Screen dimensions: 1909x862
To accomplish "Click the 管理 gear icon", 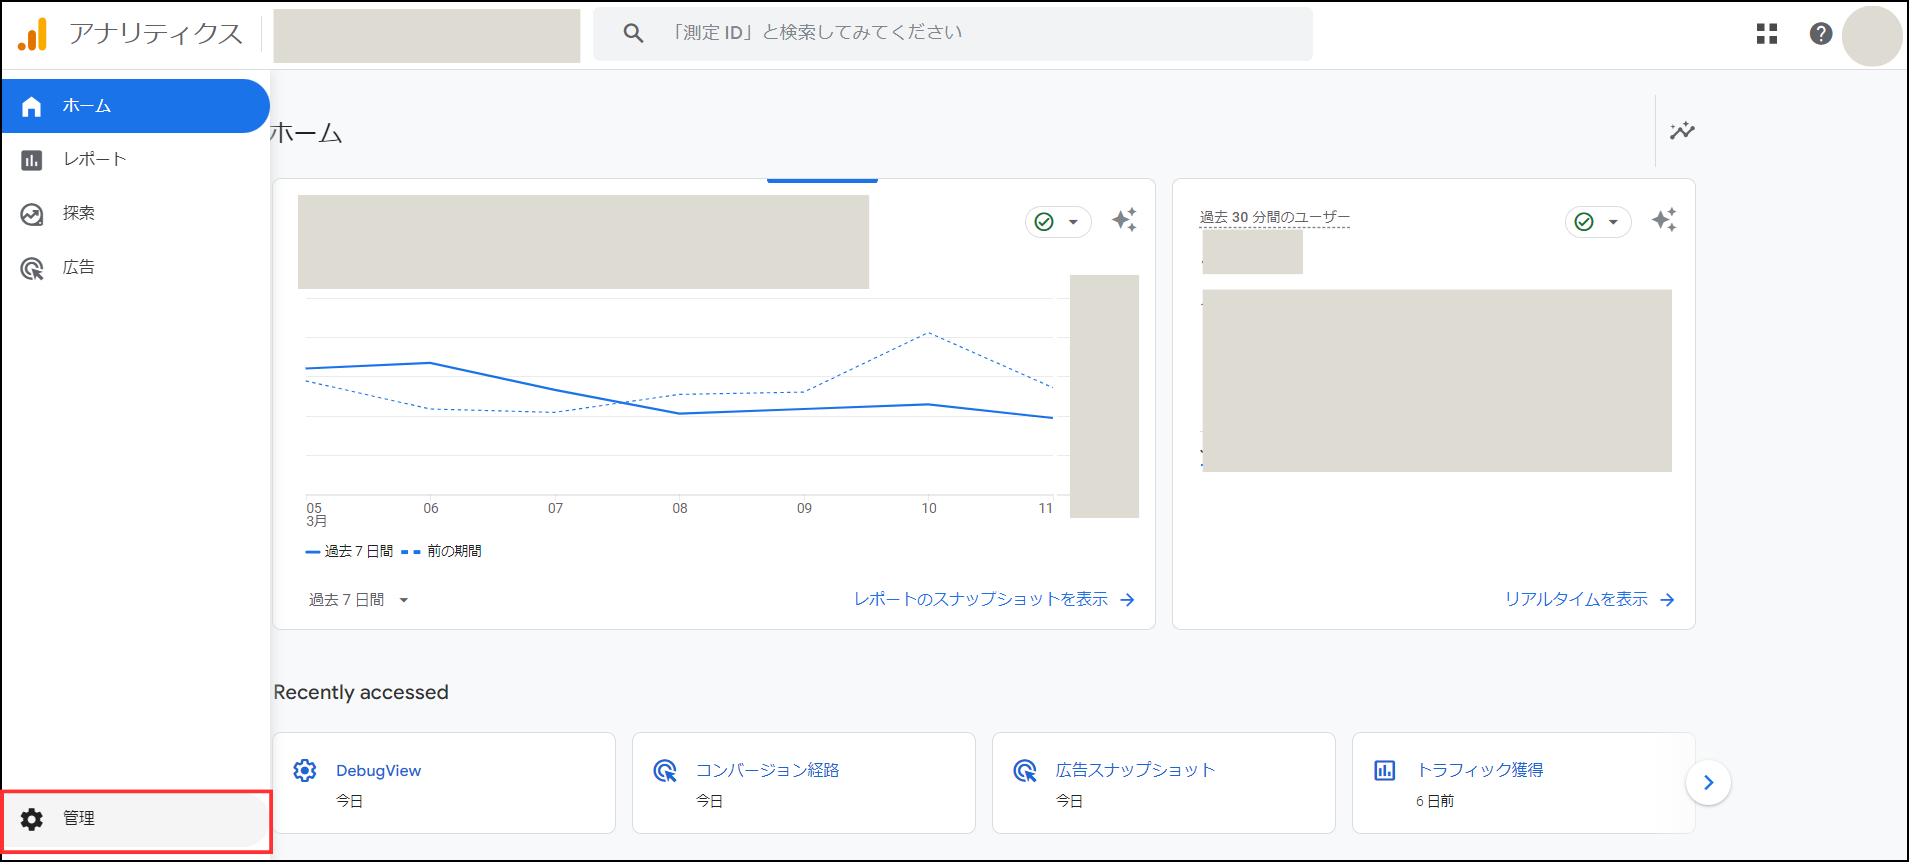I will [x=32, y=819].
